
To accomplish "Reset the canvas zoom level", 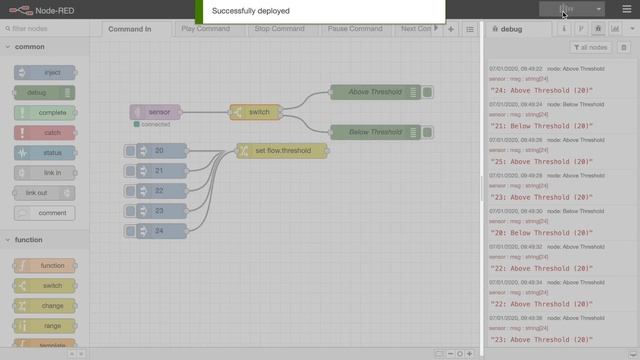I will 460,354.
